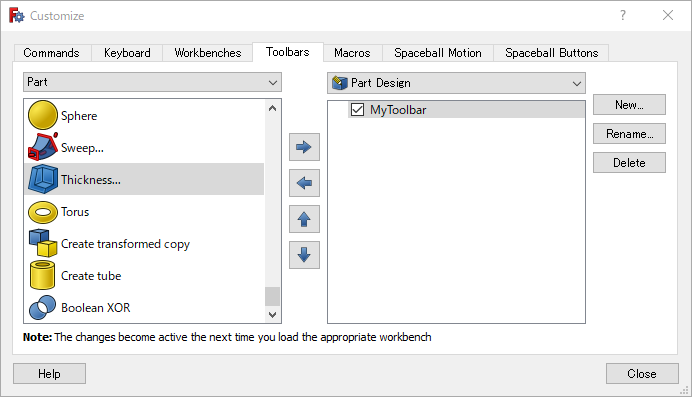This screenshot has width=692, height=397.
Task: Click the question mark help icon
Action: pyautogui.click(x=623, y=15)
